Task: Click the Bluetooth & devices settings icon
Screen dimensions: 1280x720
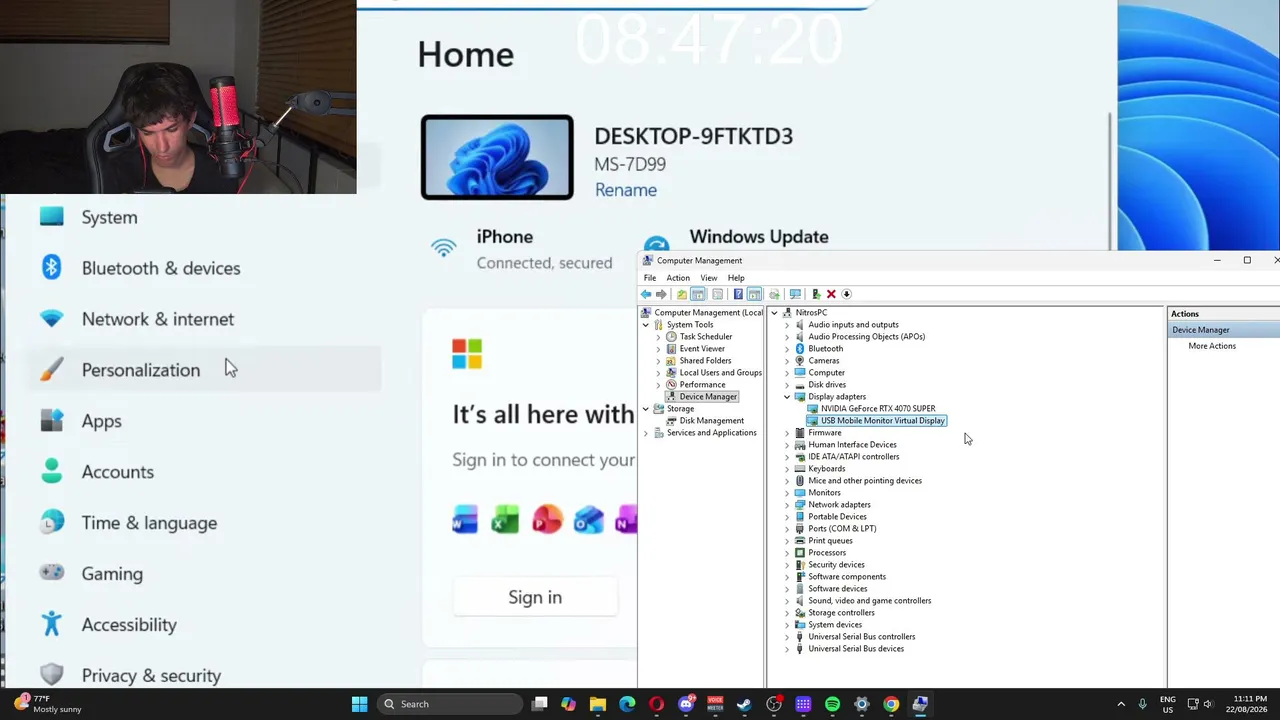Action: click(52, 267)
